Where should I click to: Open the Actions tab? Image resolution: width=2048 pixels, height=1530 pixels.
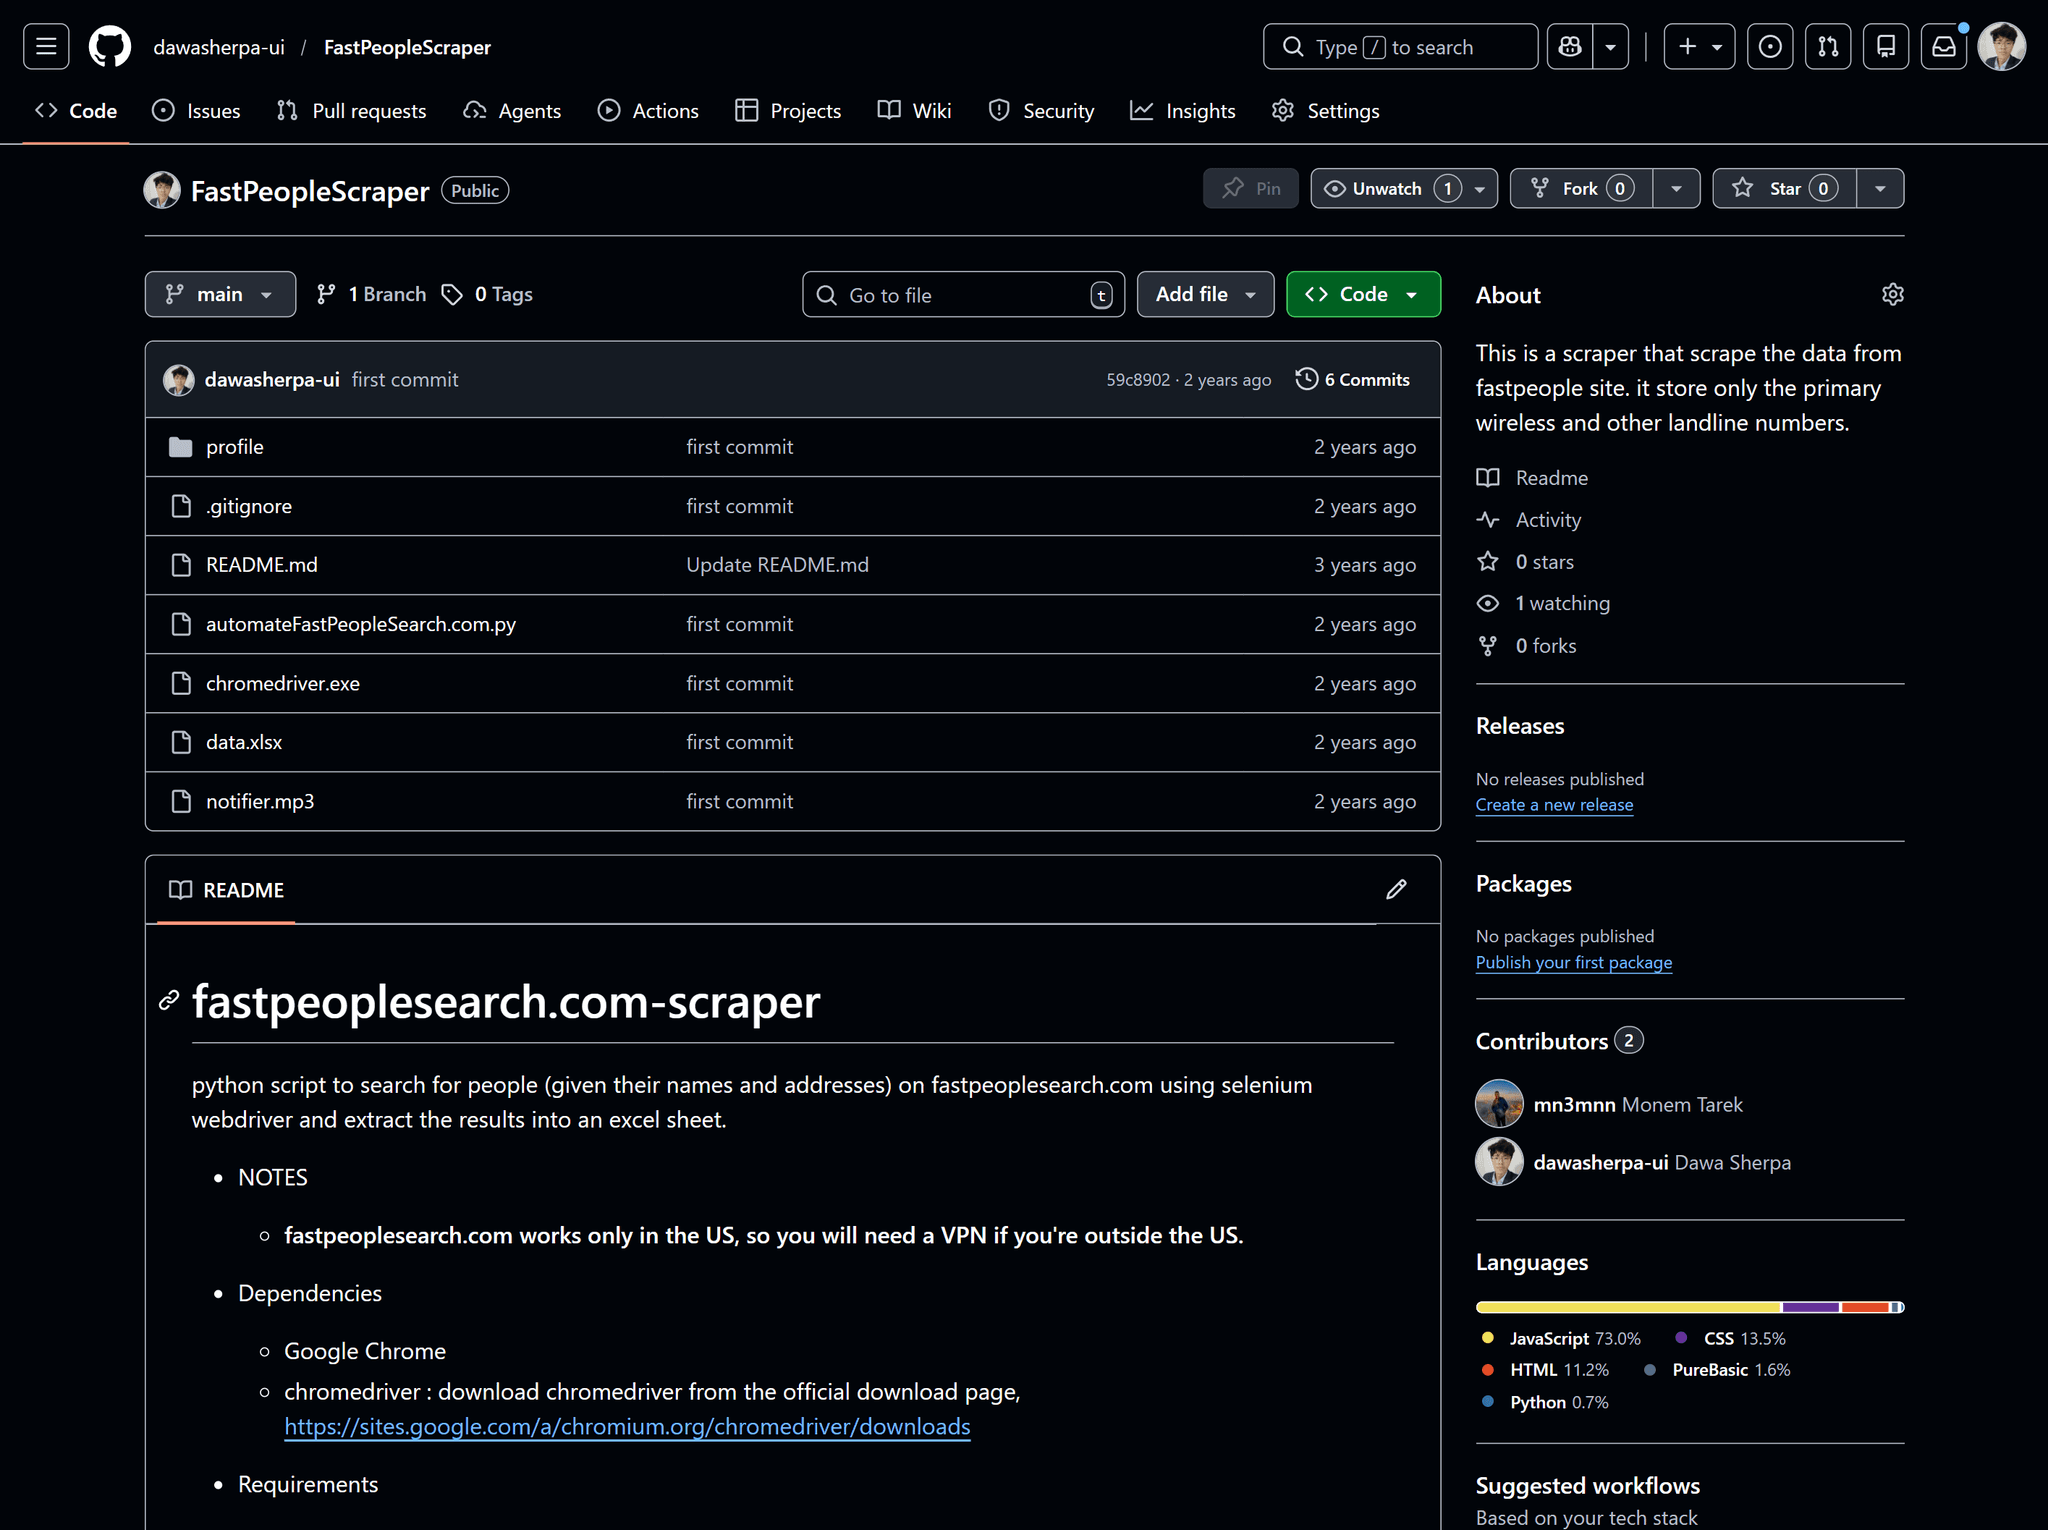tap(648, 111)
